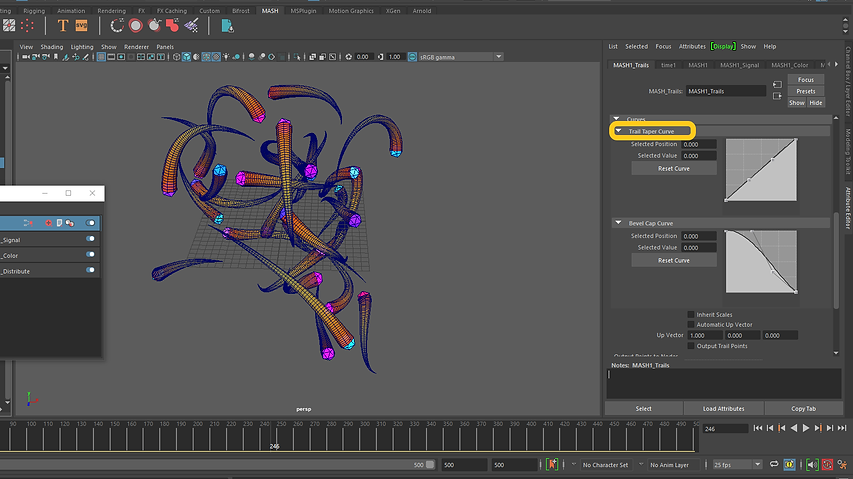Viewport: 853px width, 479px height.
Task: Click Reset Curve under Trail Taper Curve
Action: 673,169
